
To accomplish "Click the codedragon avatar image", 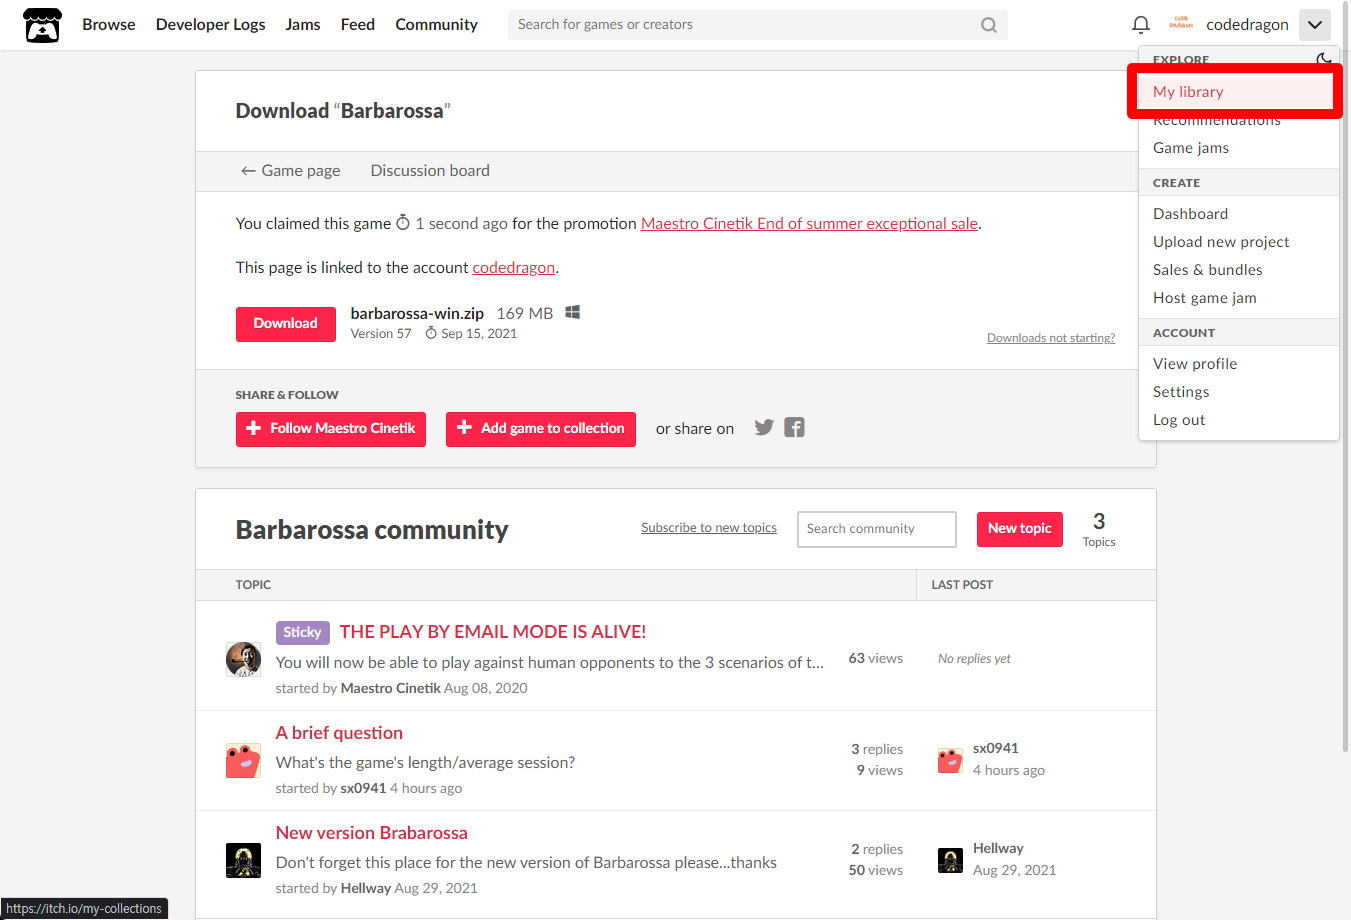I will [1181, 23].
